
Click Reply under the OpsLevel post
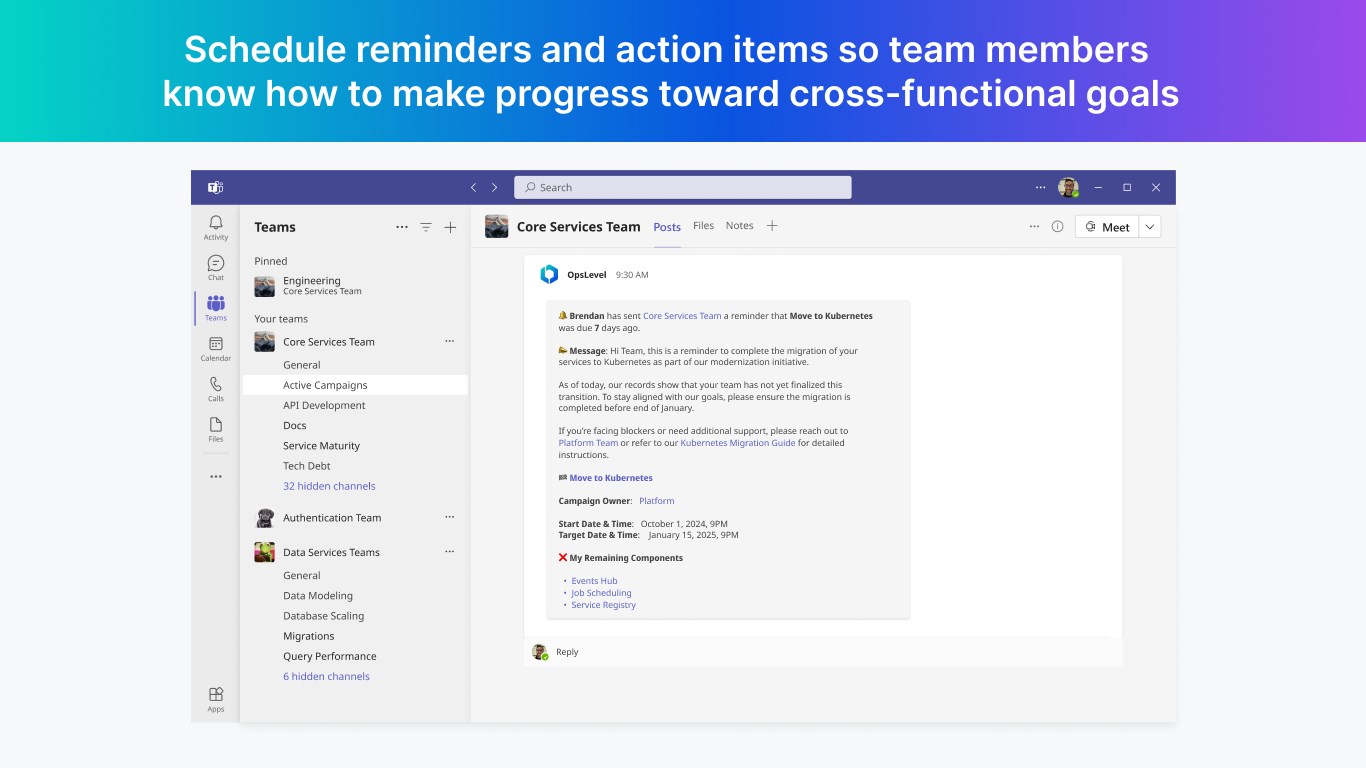tap(567, 652)
